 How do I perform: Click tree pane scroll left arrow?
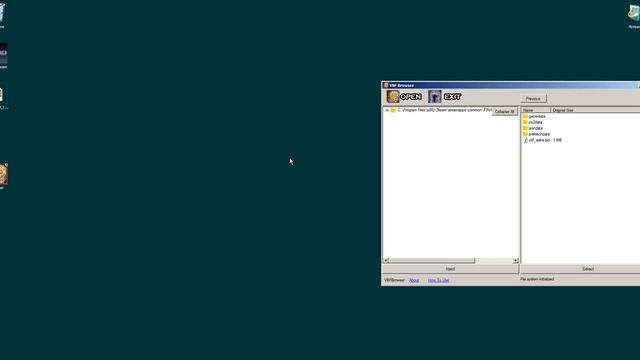(x=386, y=260)
